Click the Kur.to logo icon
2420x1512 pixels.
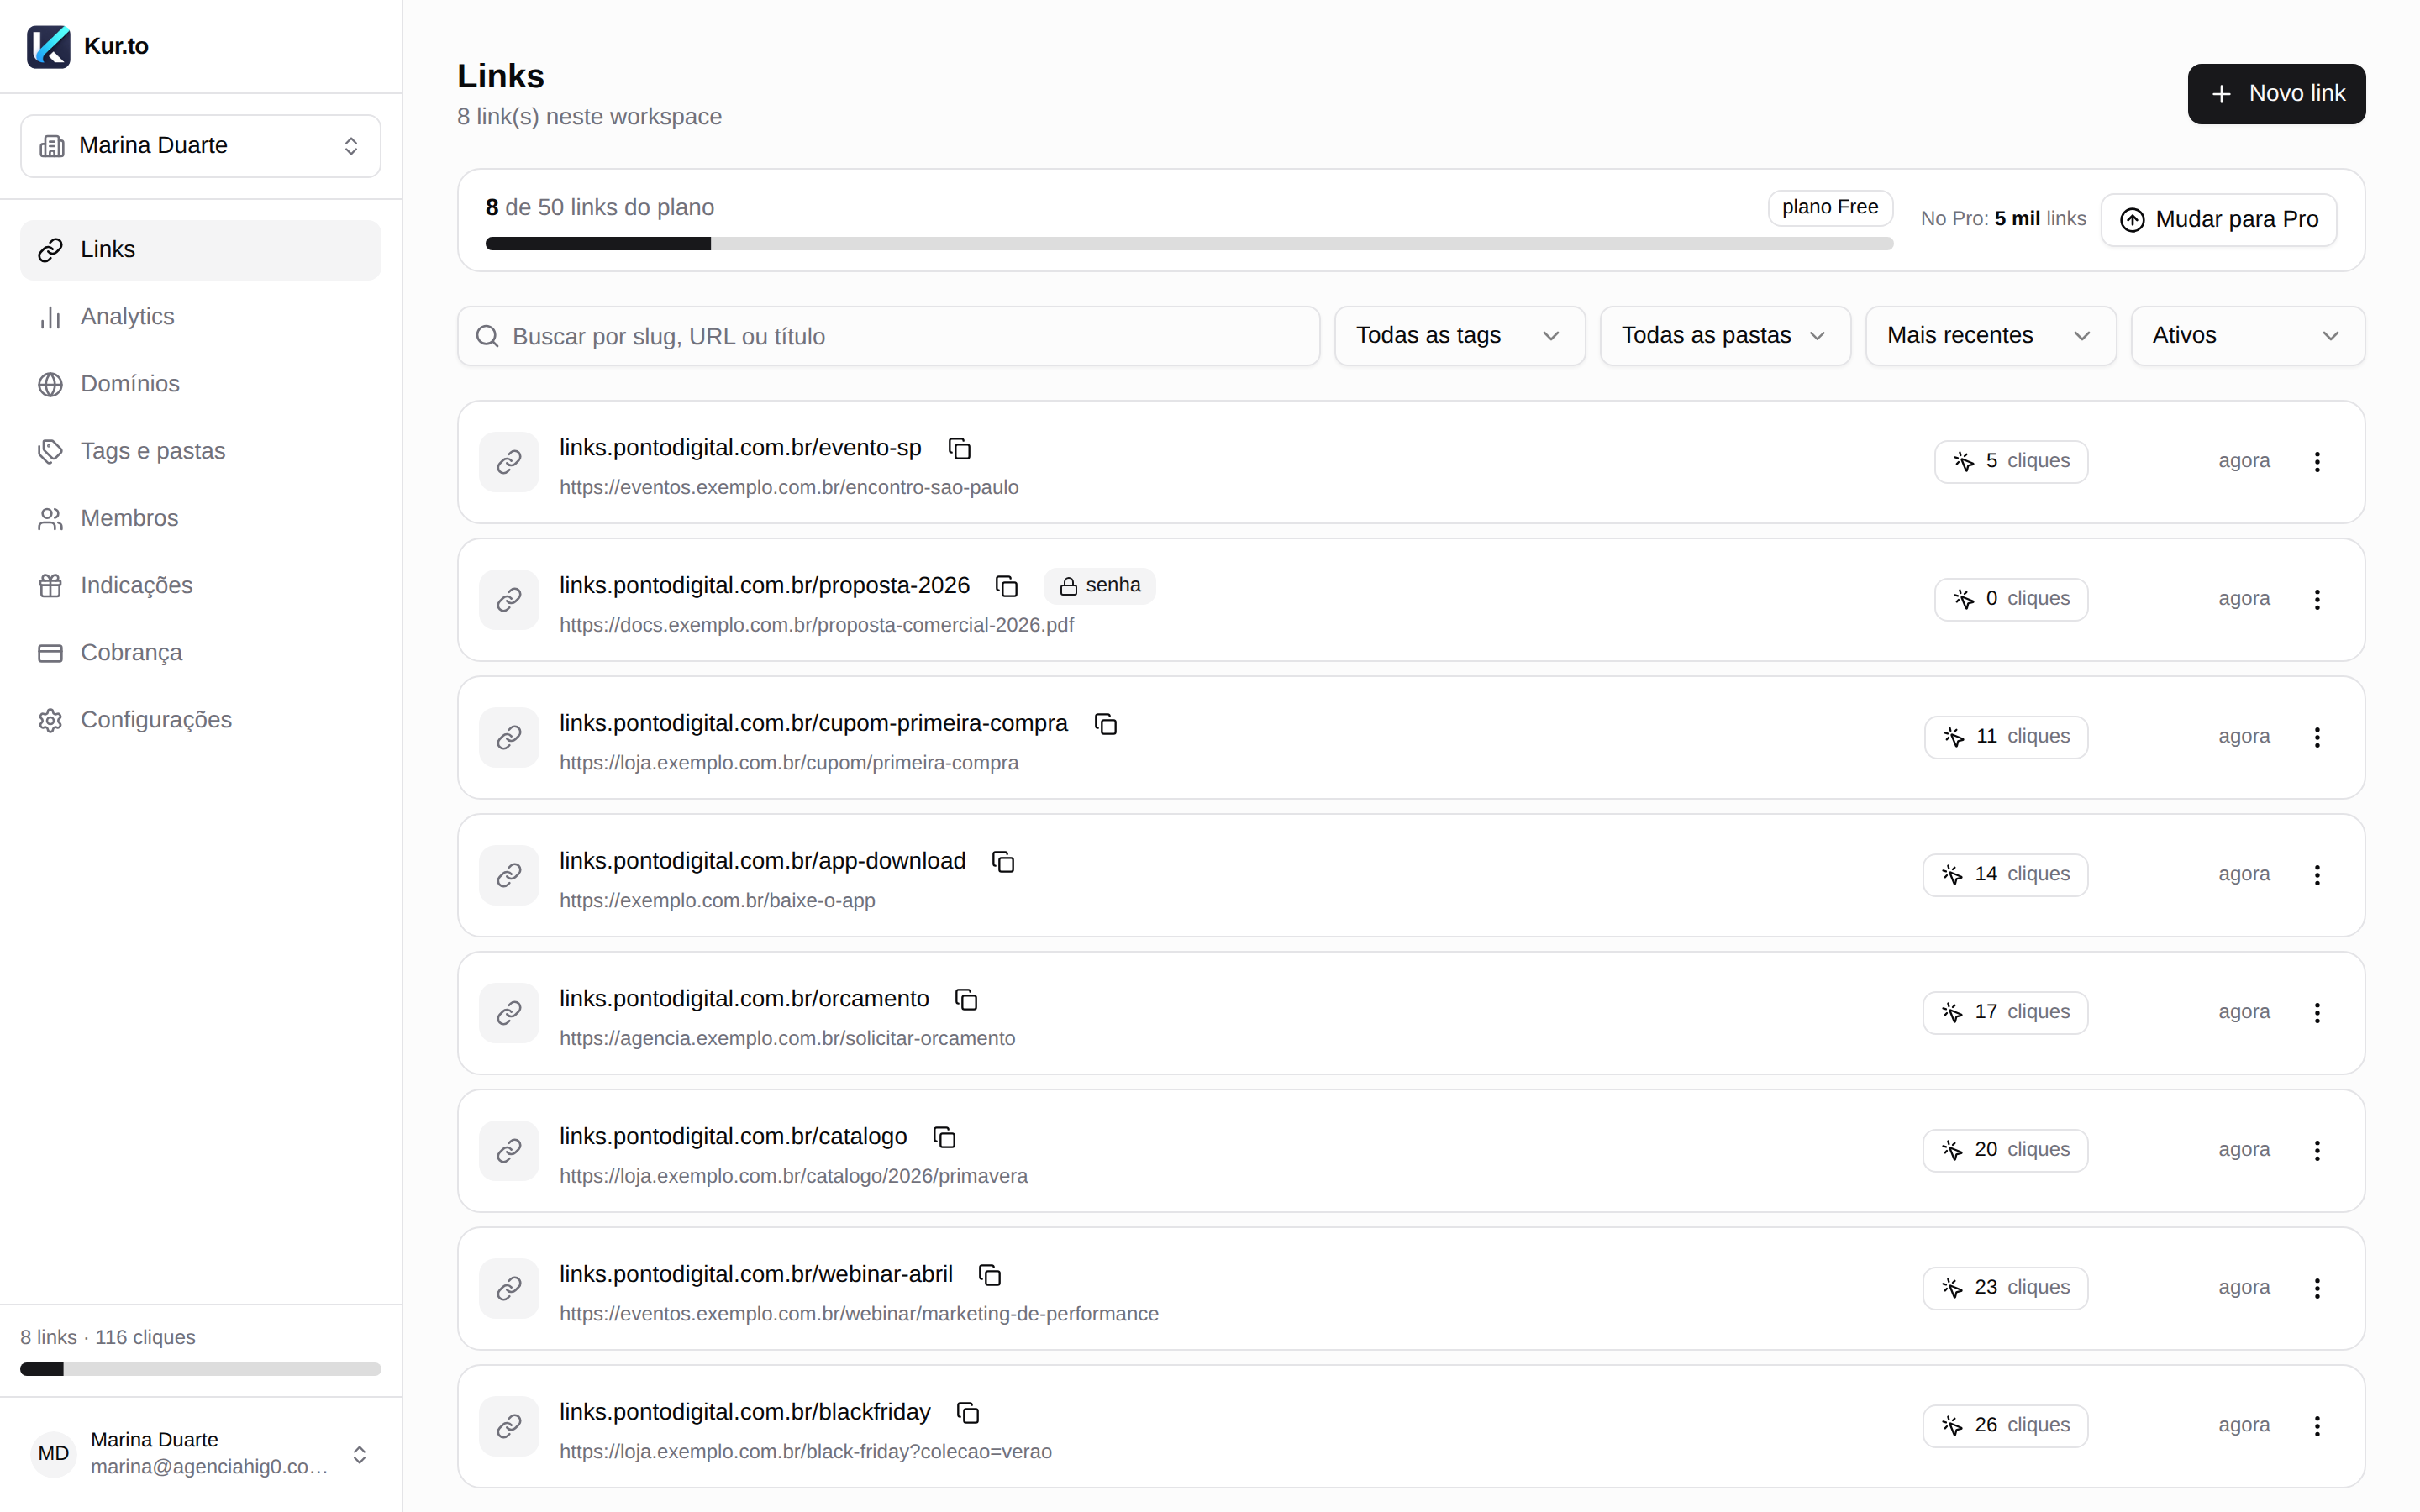coord(48,46)
